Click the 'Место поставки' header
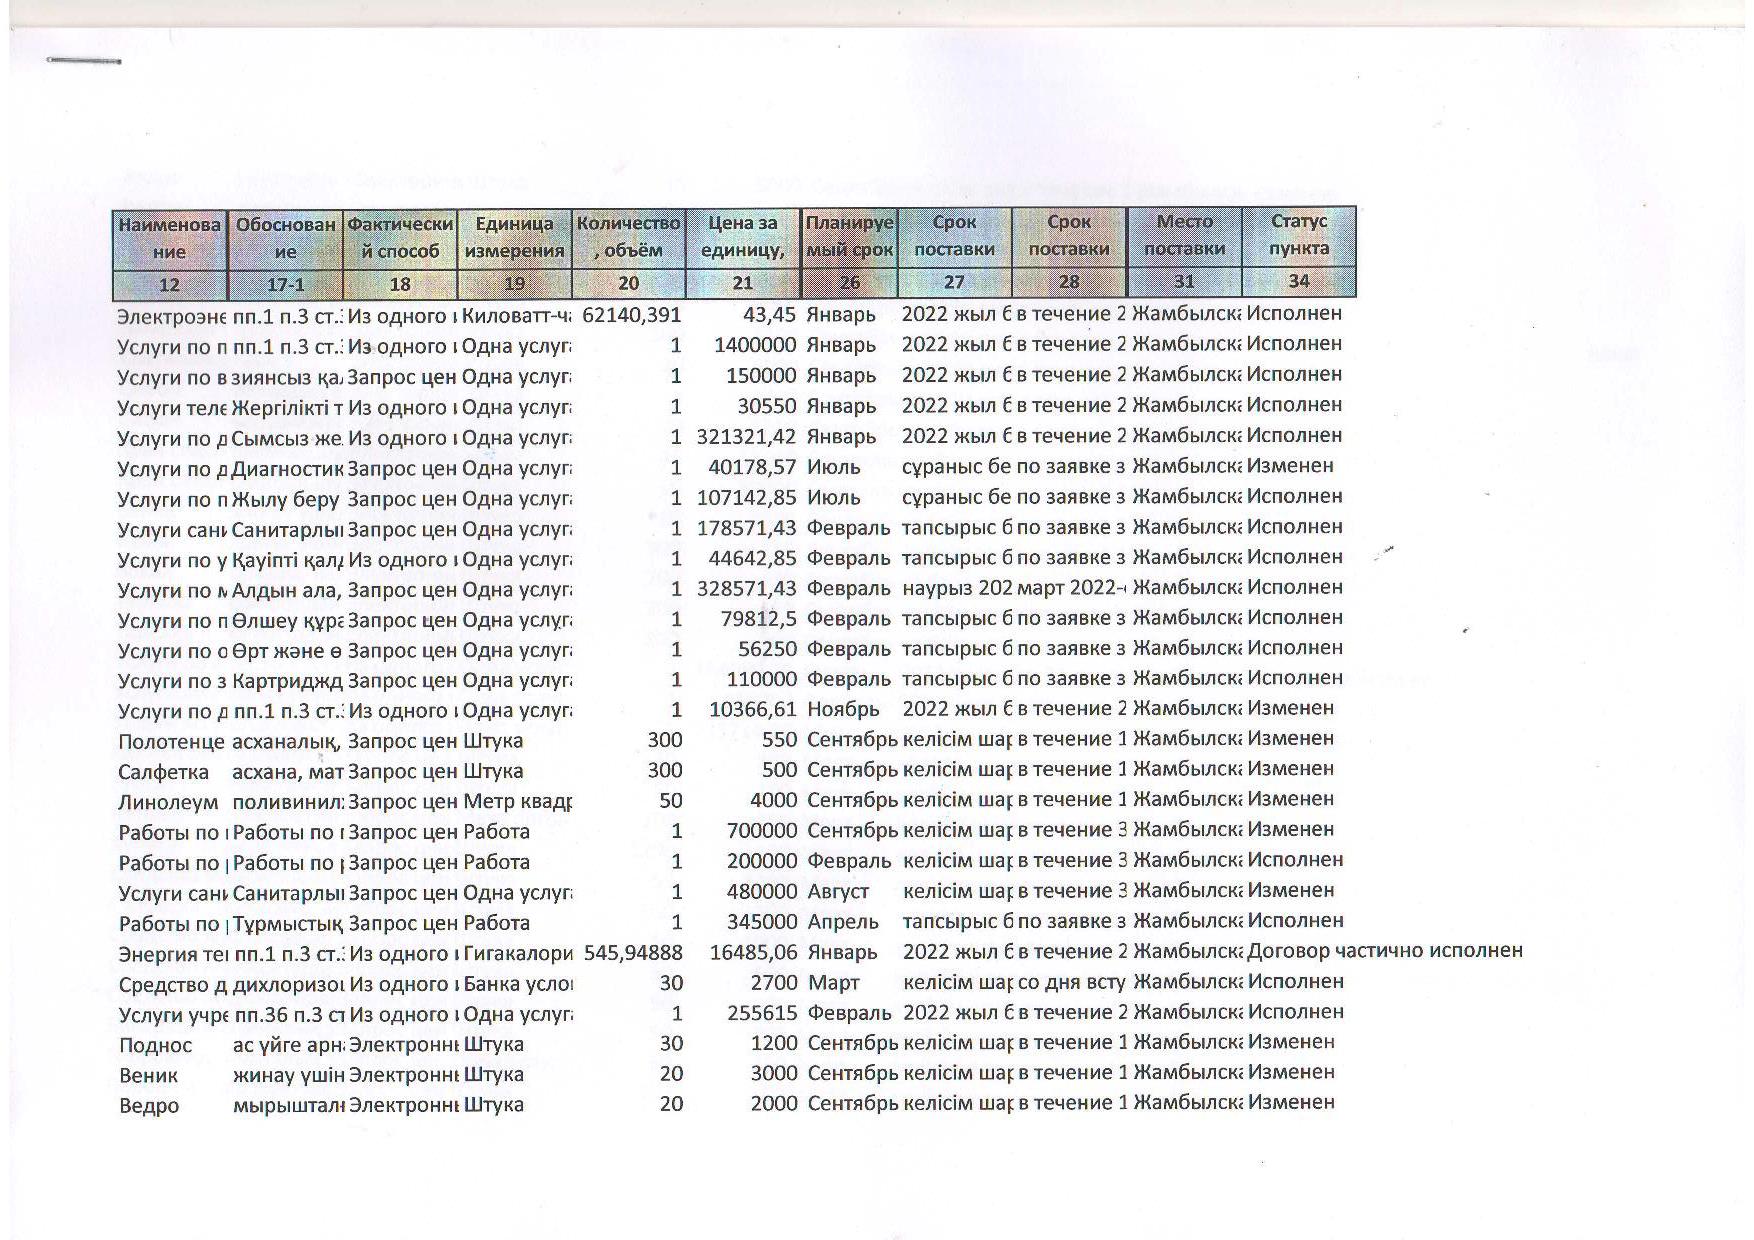The height and width of the screenshot is (1240, 1754). (x=1184, y=236)
